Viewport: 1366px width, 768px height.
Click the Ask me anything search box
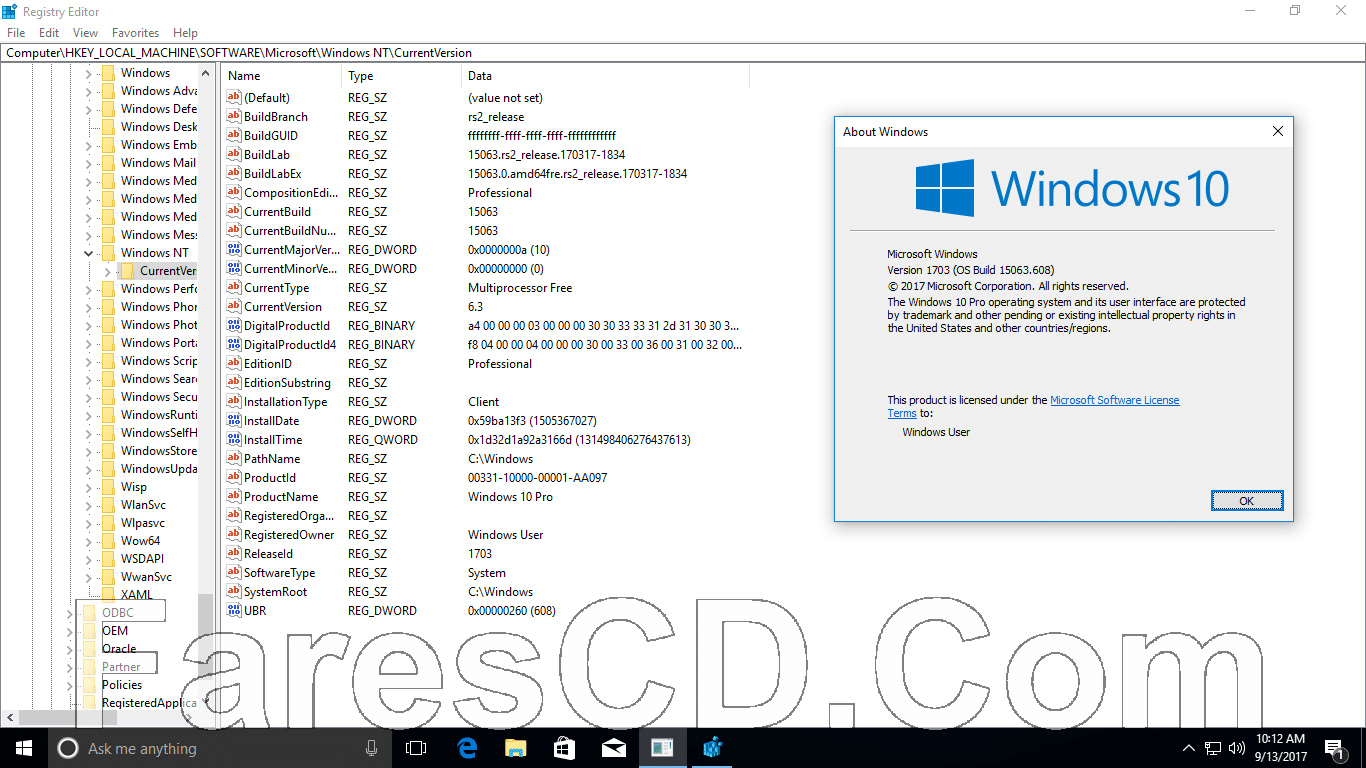pyautogui.click(x=204, y=748)
